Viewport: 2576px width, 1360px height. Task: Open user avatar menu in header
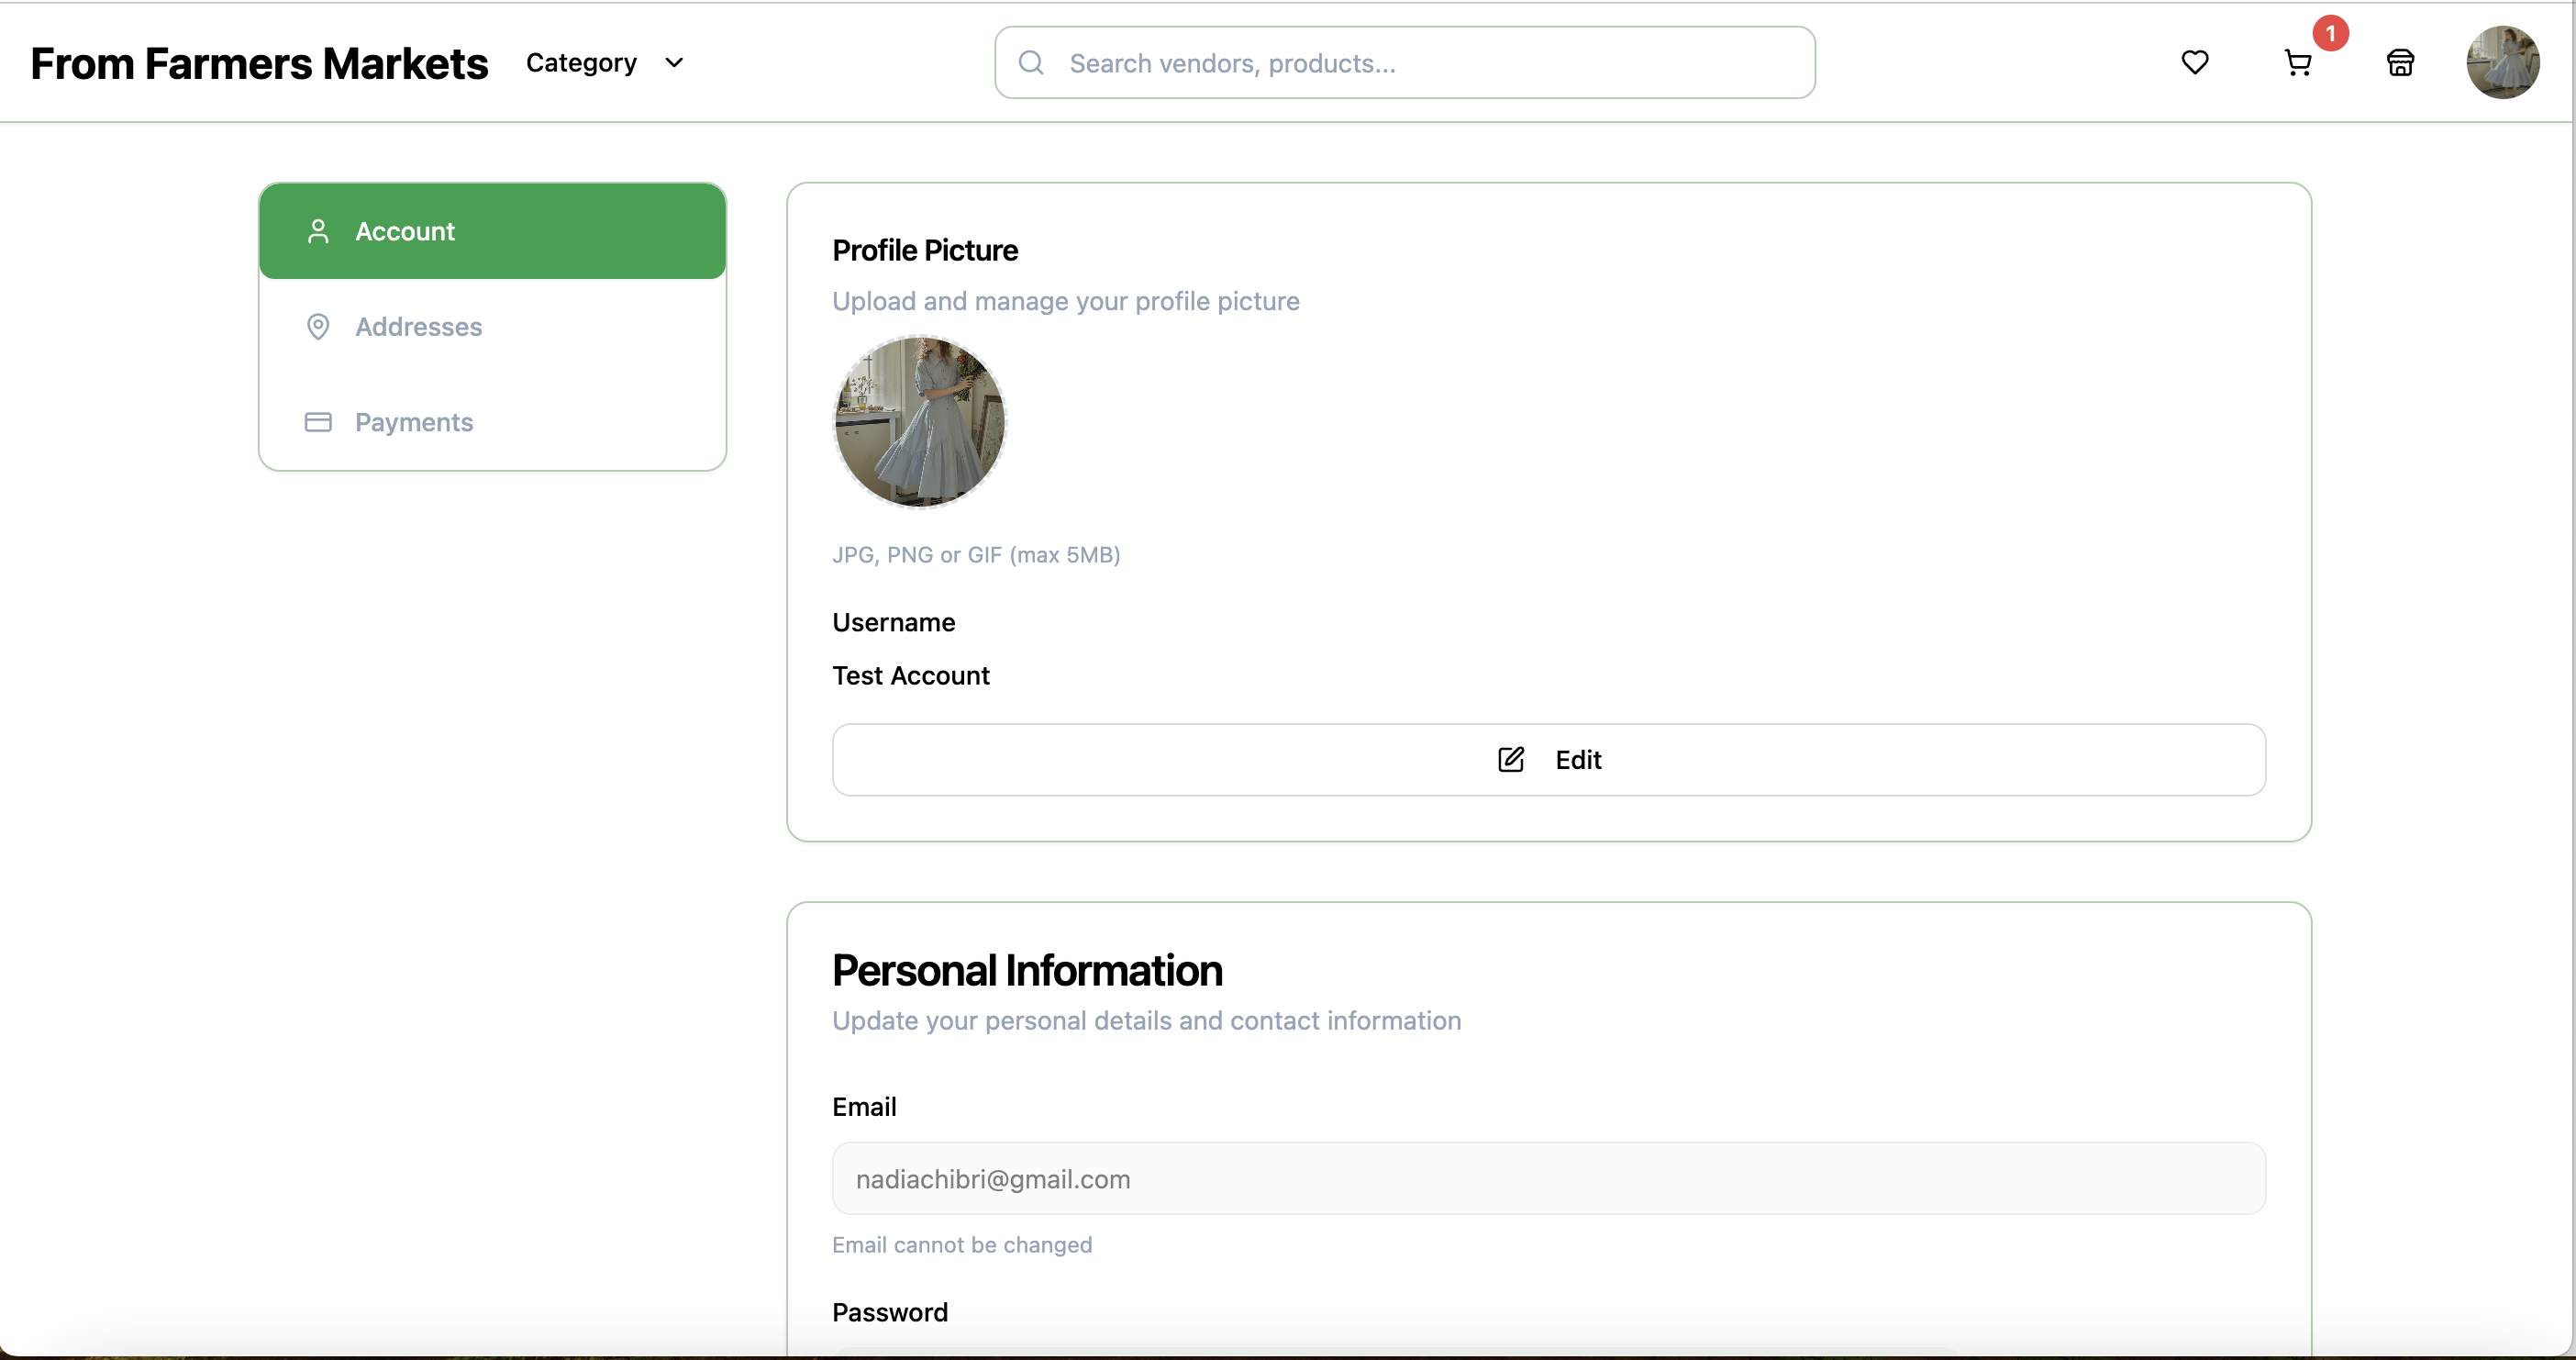[2502, 63]
